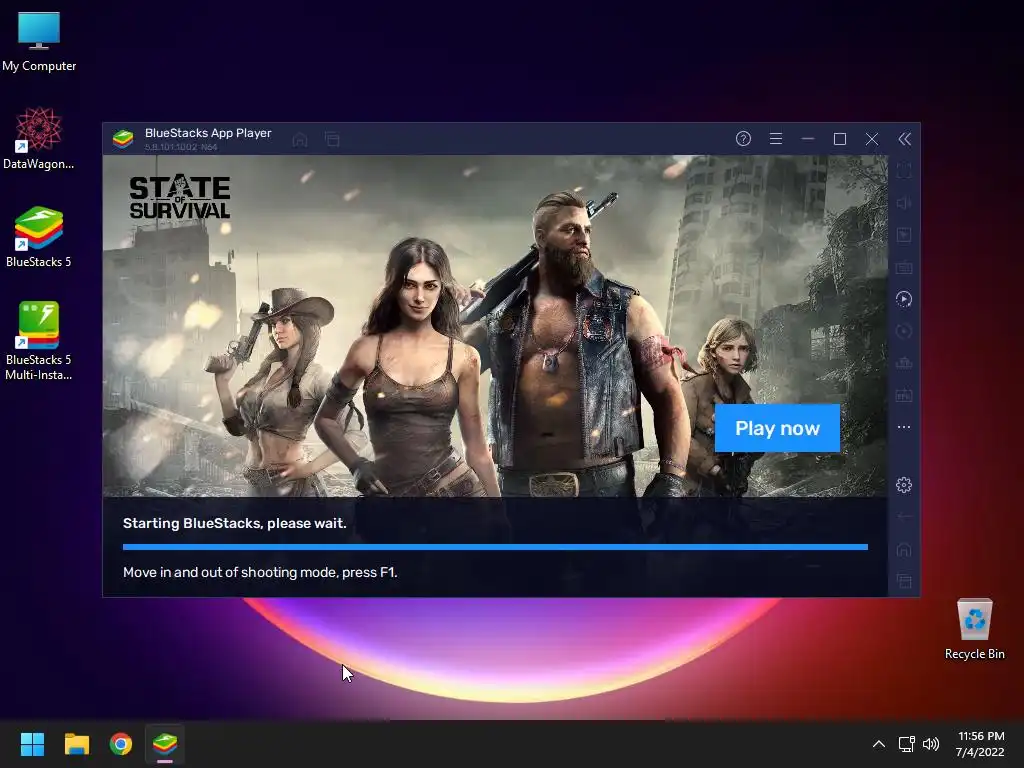Click the shooting mode F1 tip text
1024x768 pixels.
pos(260,572)
